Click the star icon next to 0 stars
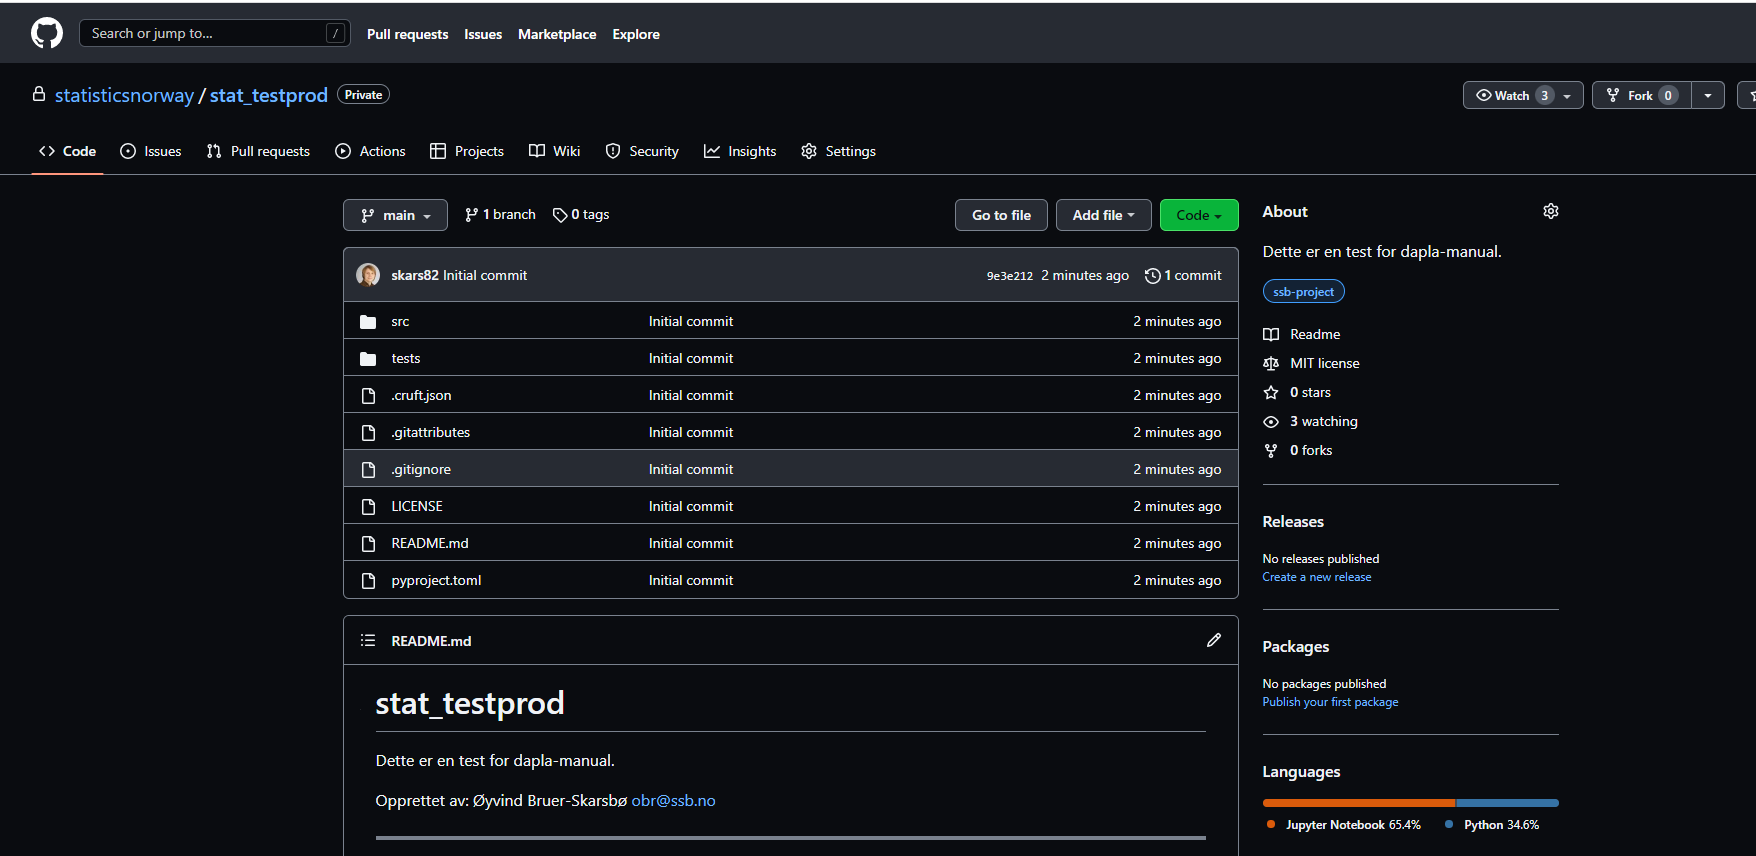The image size is (1756, 856). pos(1271,393)
